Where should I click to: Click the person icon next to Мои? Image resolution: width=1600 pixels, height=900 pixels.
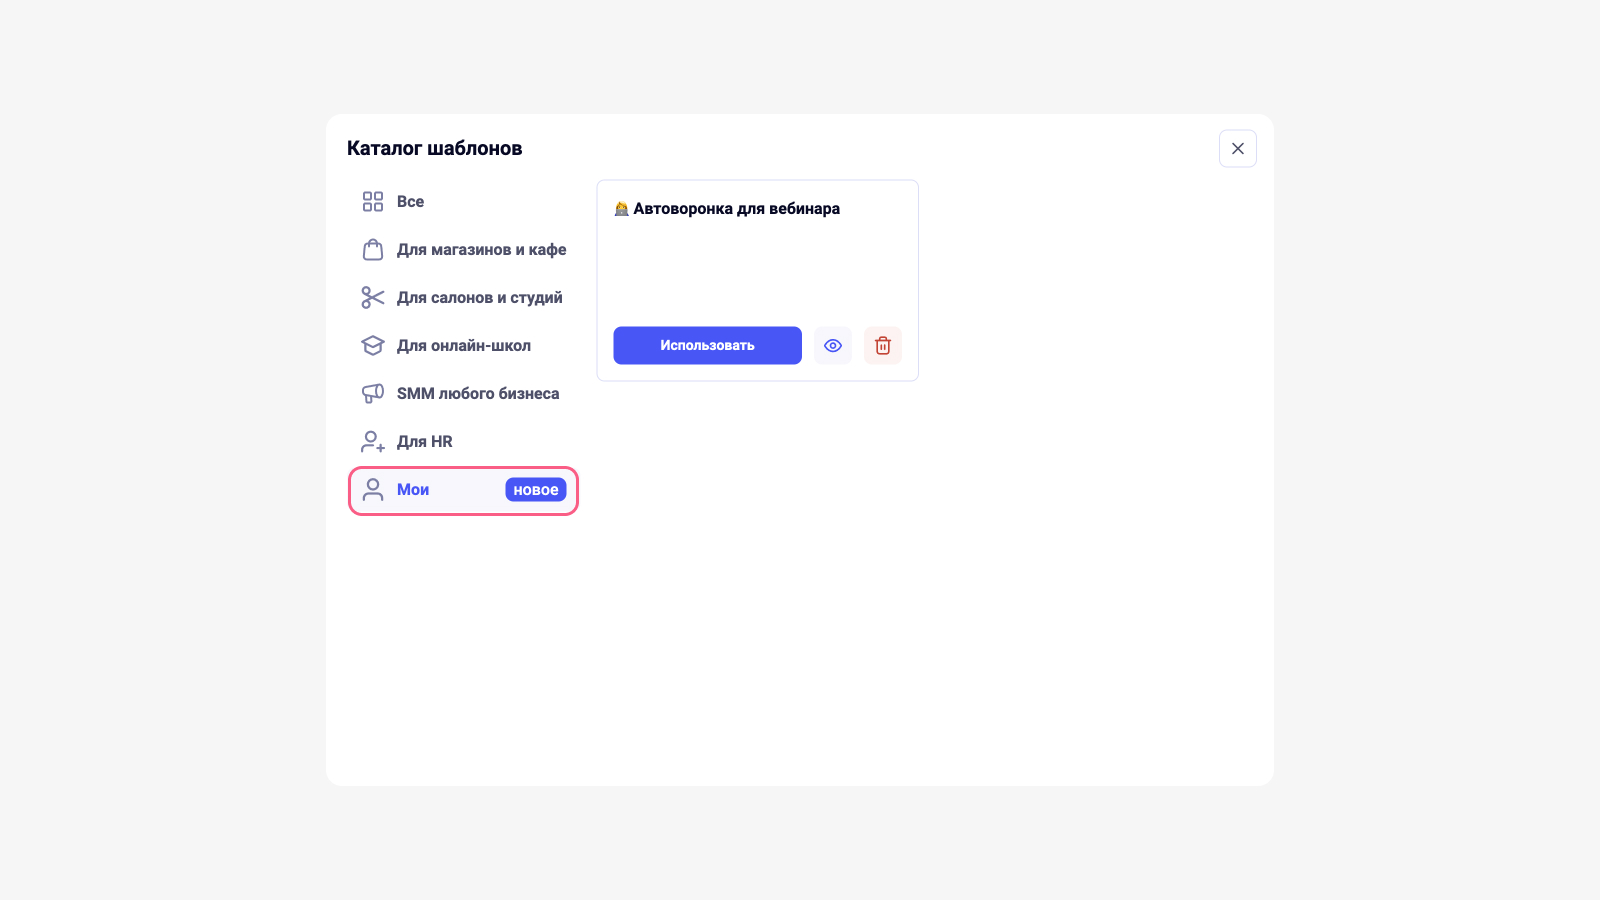coord(373,490)
